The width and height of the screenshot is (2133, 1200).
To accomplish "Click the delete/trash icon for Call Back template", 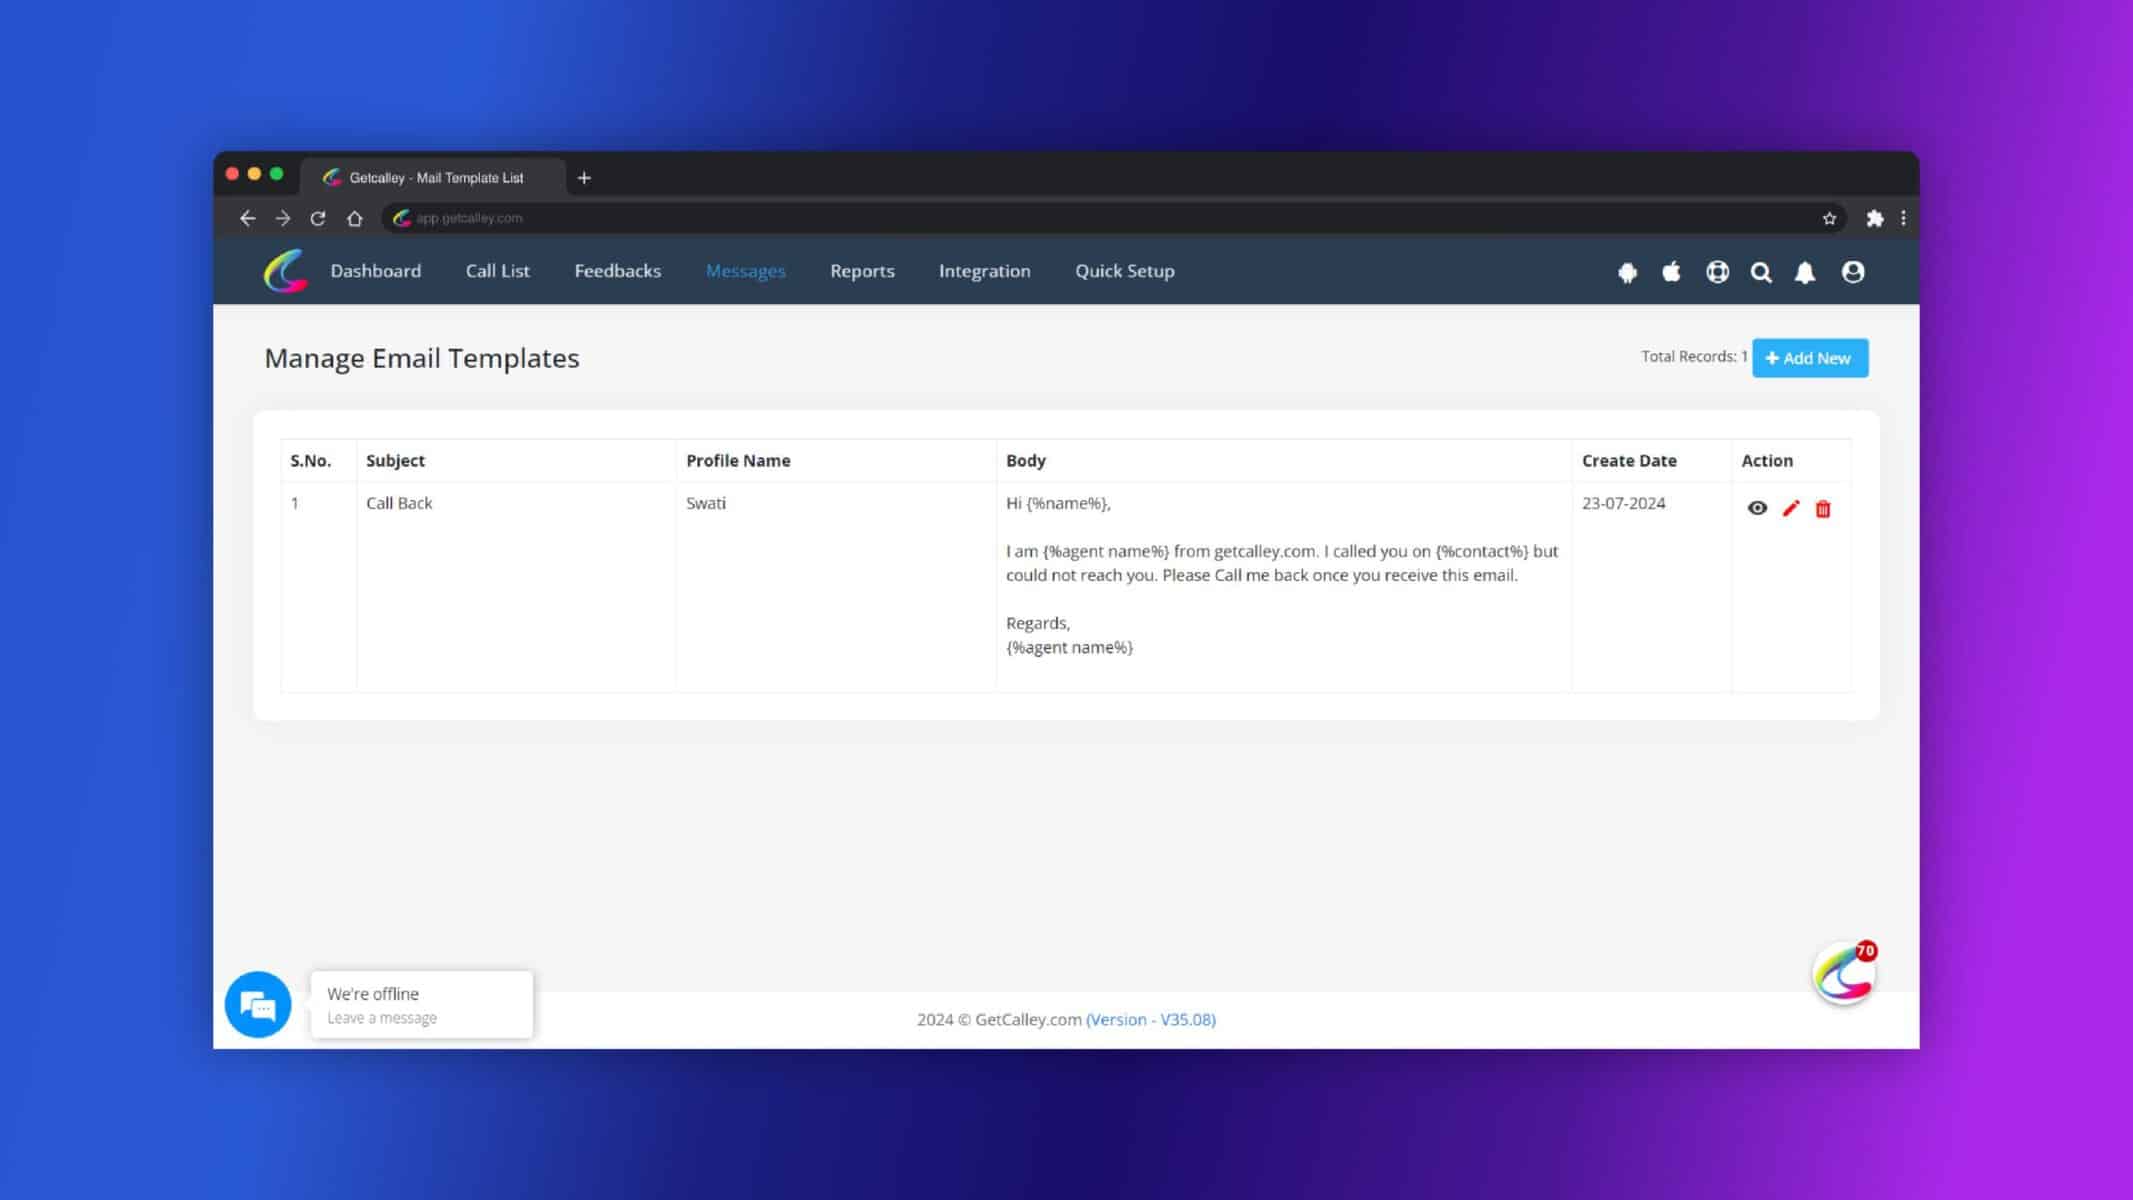I will click(x=1822, y=507).
